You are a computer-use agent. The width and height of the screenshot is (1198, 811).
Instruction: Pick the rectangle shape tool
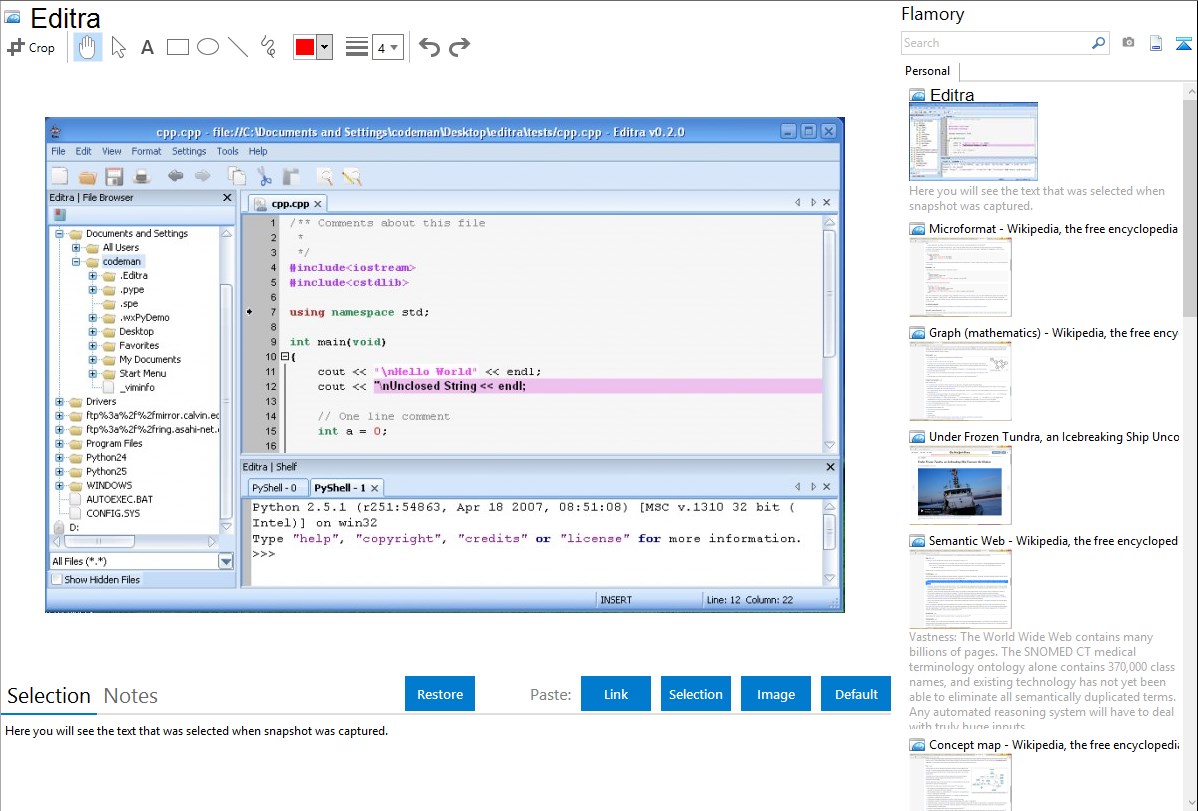[x=178, y=47]
